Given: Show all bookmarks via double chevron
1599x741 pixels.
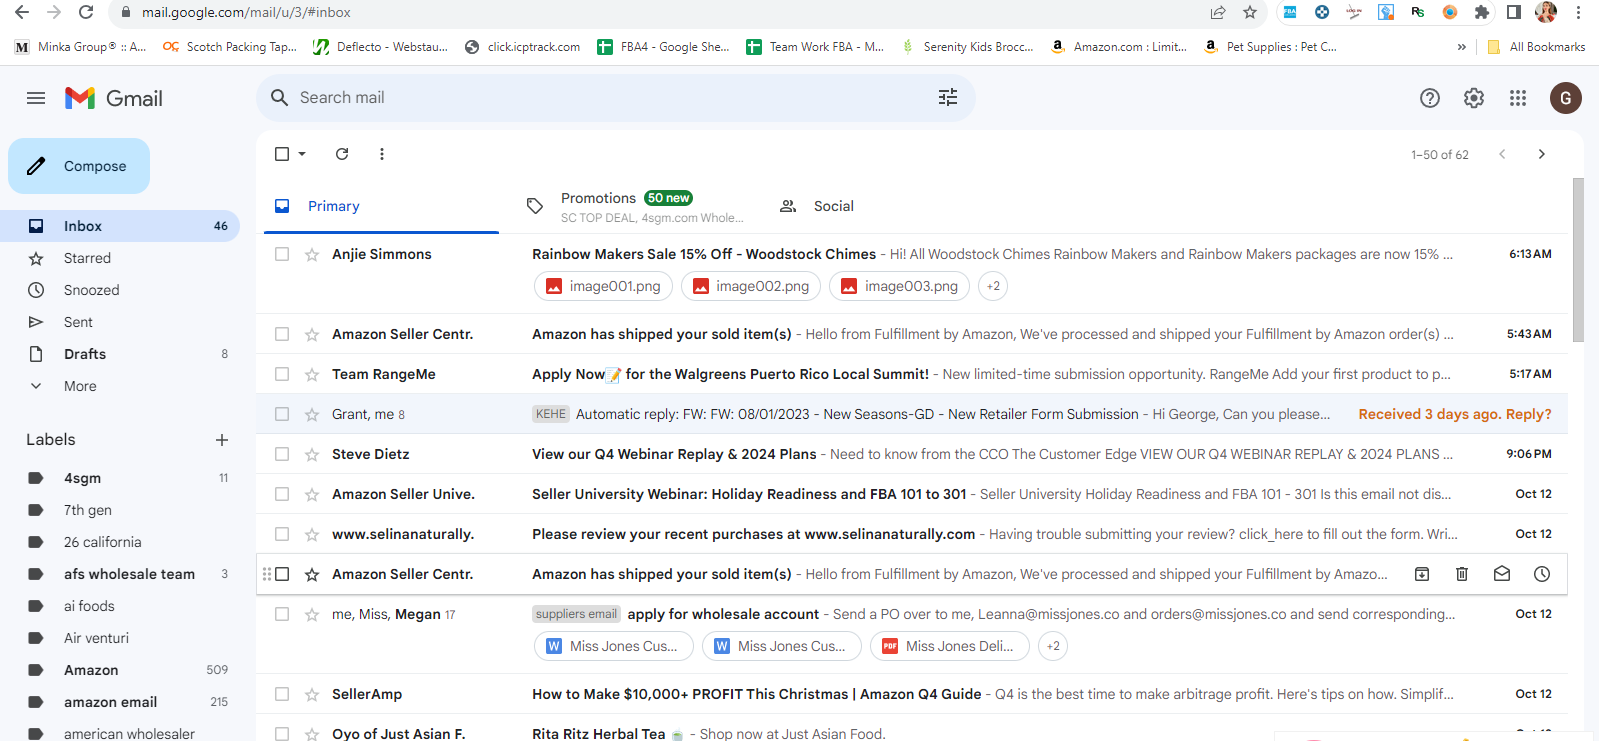Looking at the screenshot, I should coord(1462,47).
